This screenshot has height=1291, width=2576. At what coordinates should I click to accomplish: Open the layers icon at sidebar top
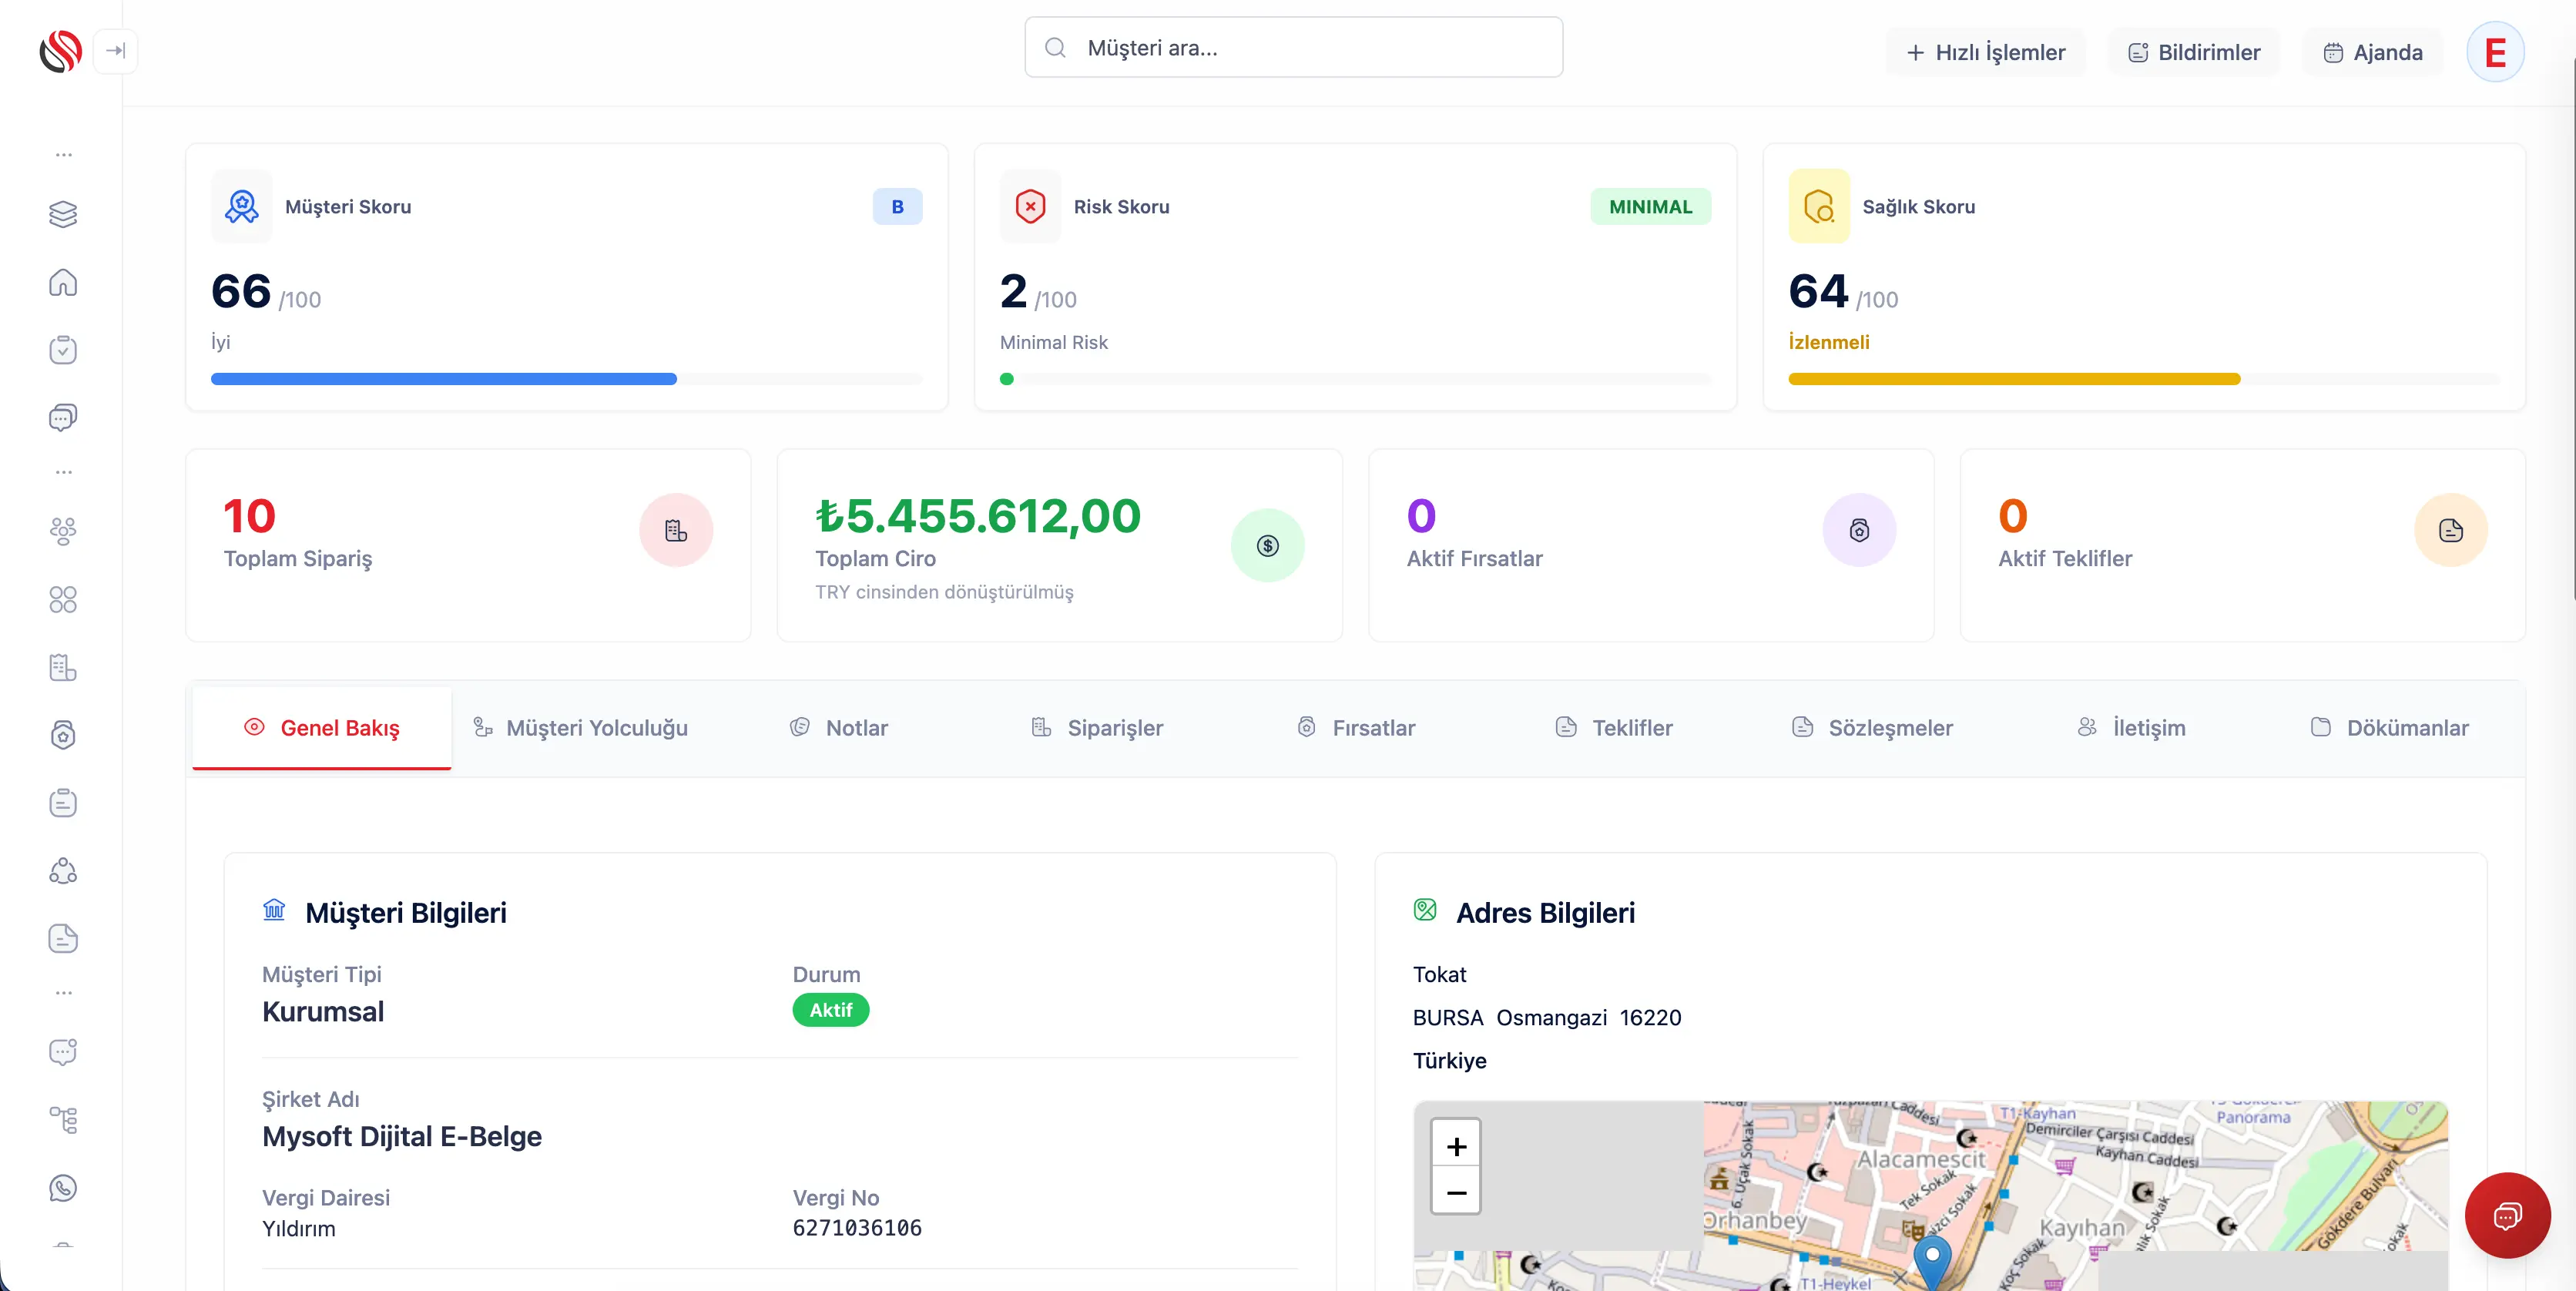(63, 214)
